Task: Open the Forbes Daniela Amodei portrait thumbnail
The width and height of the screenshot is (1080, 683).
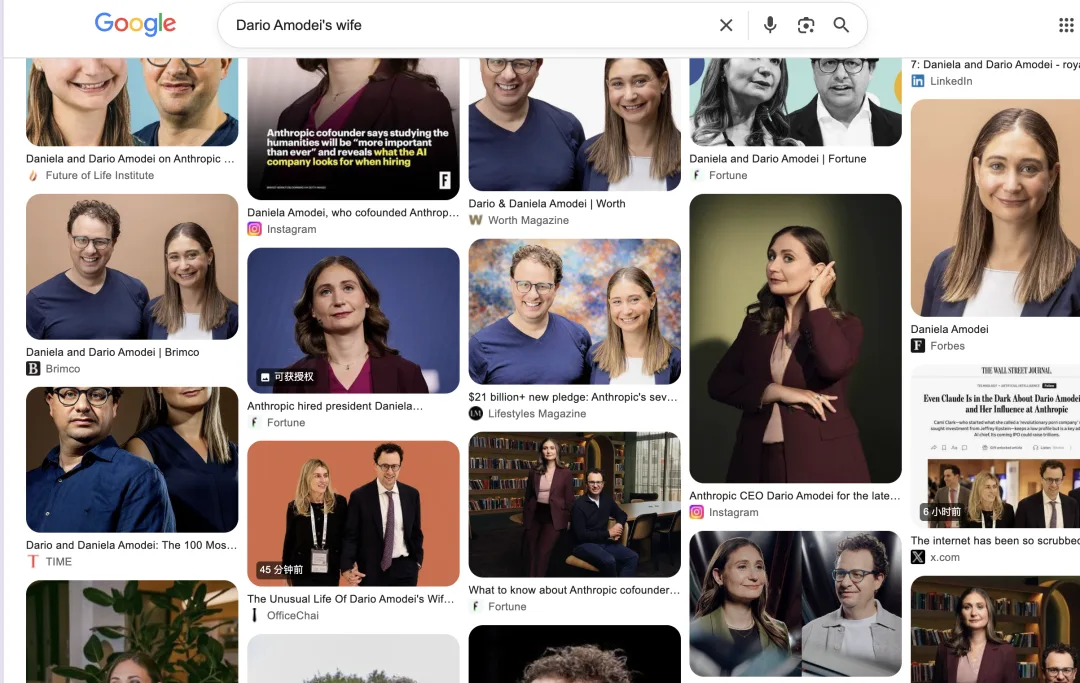Action: (995, 208)
